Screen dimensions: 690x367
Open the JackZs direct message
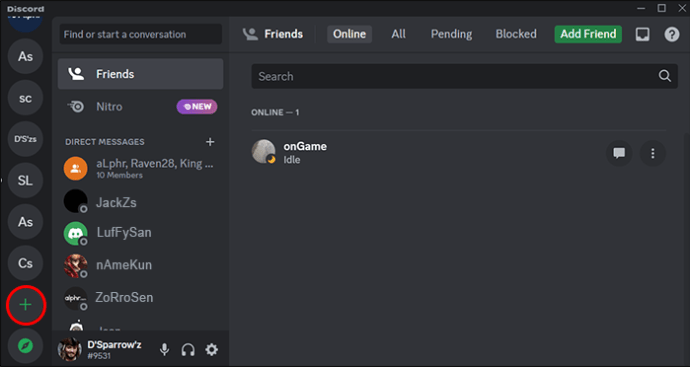(140, 202)
